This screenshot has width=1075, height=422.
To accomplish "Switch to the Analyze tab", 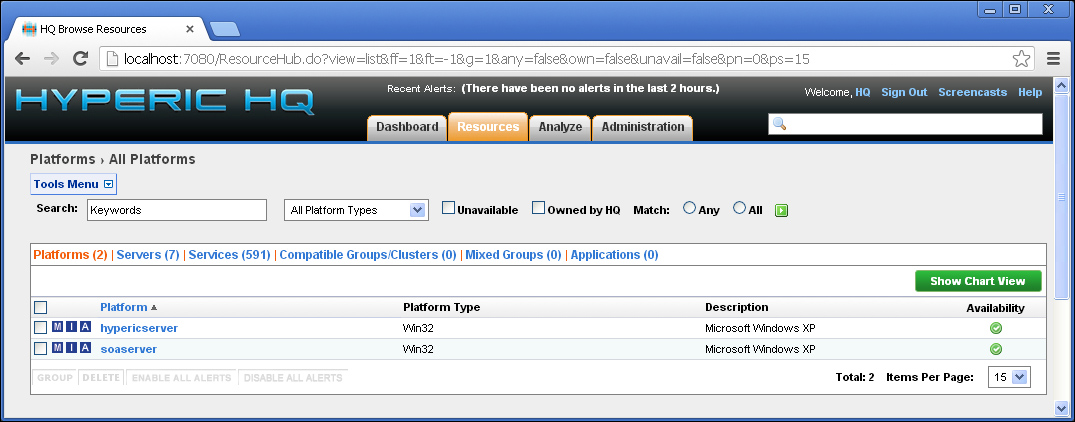I will tap(560, 127).
